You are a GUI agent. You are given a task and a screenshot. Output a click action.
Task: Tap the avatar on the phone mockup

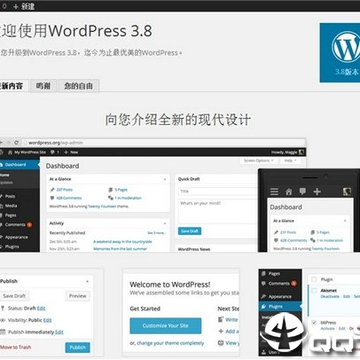coord(347,192)
